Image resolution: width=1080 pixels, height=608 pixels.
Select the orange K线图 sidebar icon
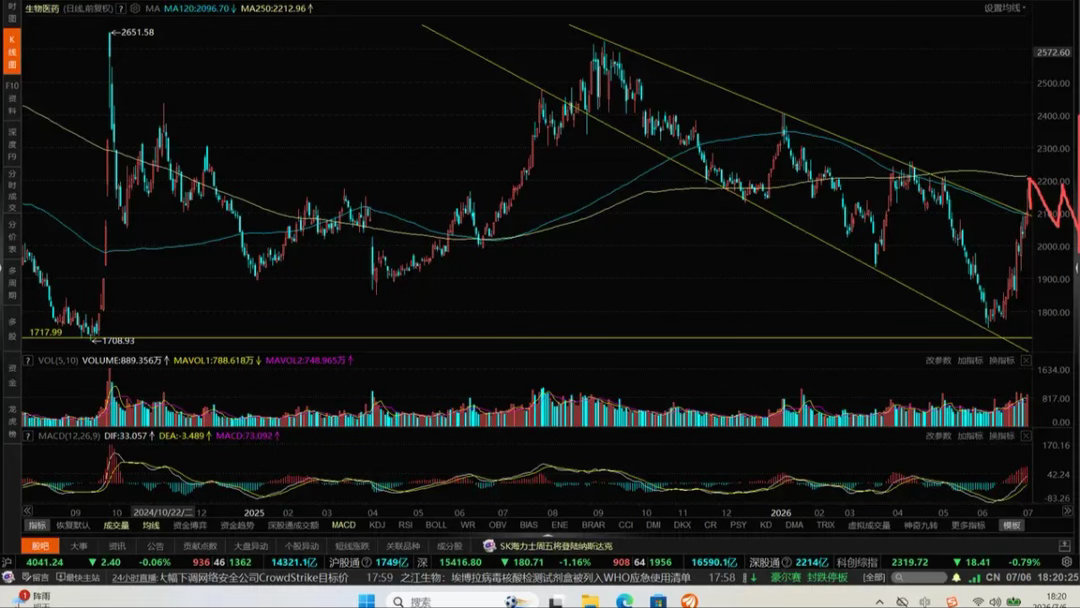click(x=12, y=51)
